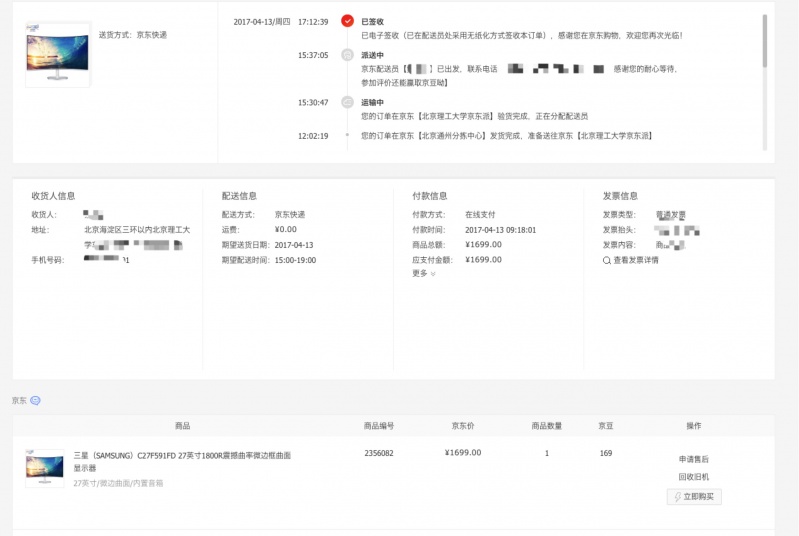Screen dimensions: 799x536
Task: Click the 12:02:19 tracking timeline dot
Action: [x=347, y=135]
